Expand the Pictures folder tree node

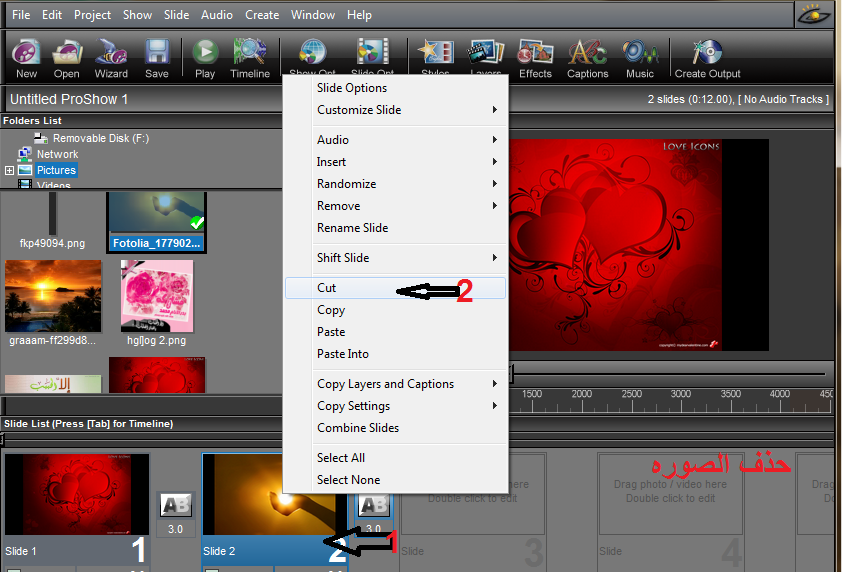[10, 171]
